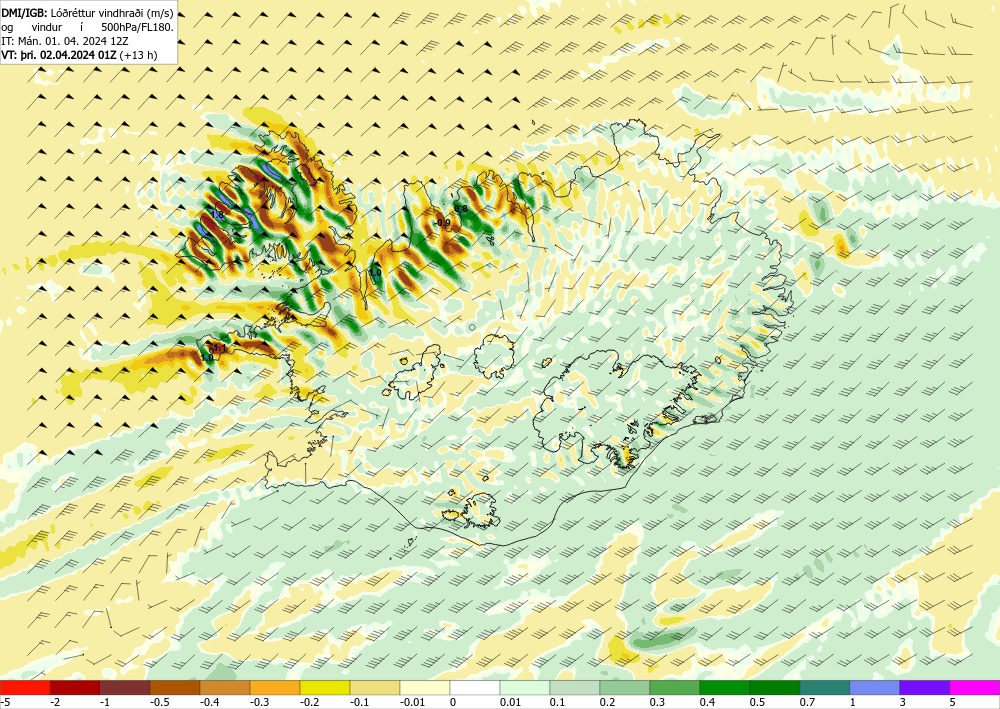This screenshot has height=709, width=1000.
Task: Select the light green swatch between 0.1 and 0.2
Action: point(575,688)
